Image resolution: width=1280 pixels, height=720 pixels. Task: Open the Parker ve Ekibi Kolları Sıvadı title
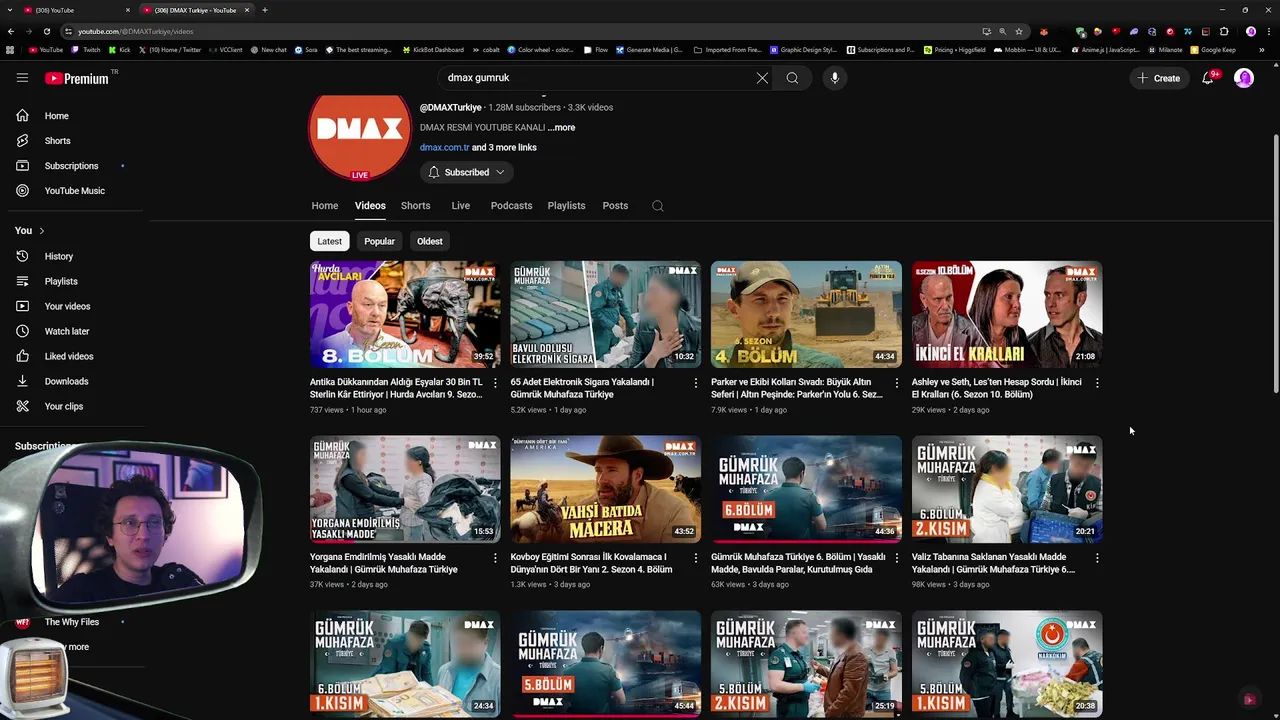point(797,388)
